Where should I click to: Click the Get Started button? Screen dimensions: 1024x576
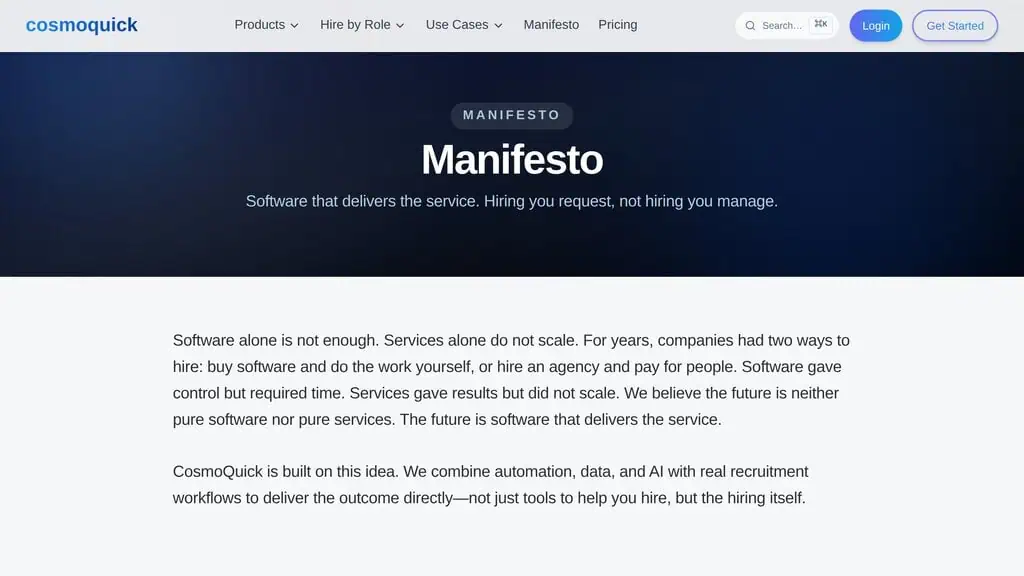[955, 25]
